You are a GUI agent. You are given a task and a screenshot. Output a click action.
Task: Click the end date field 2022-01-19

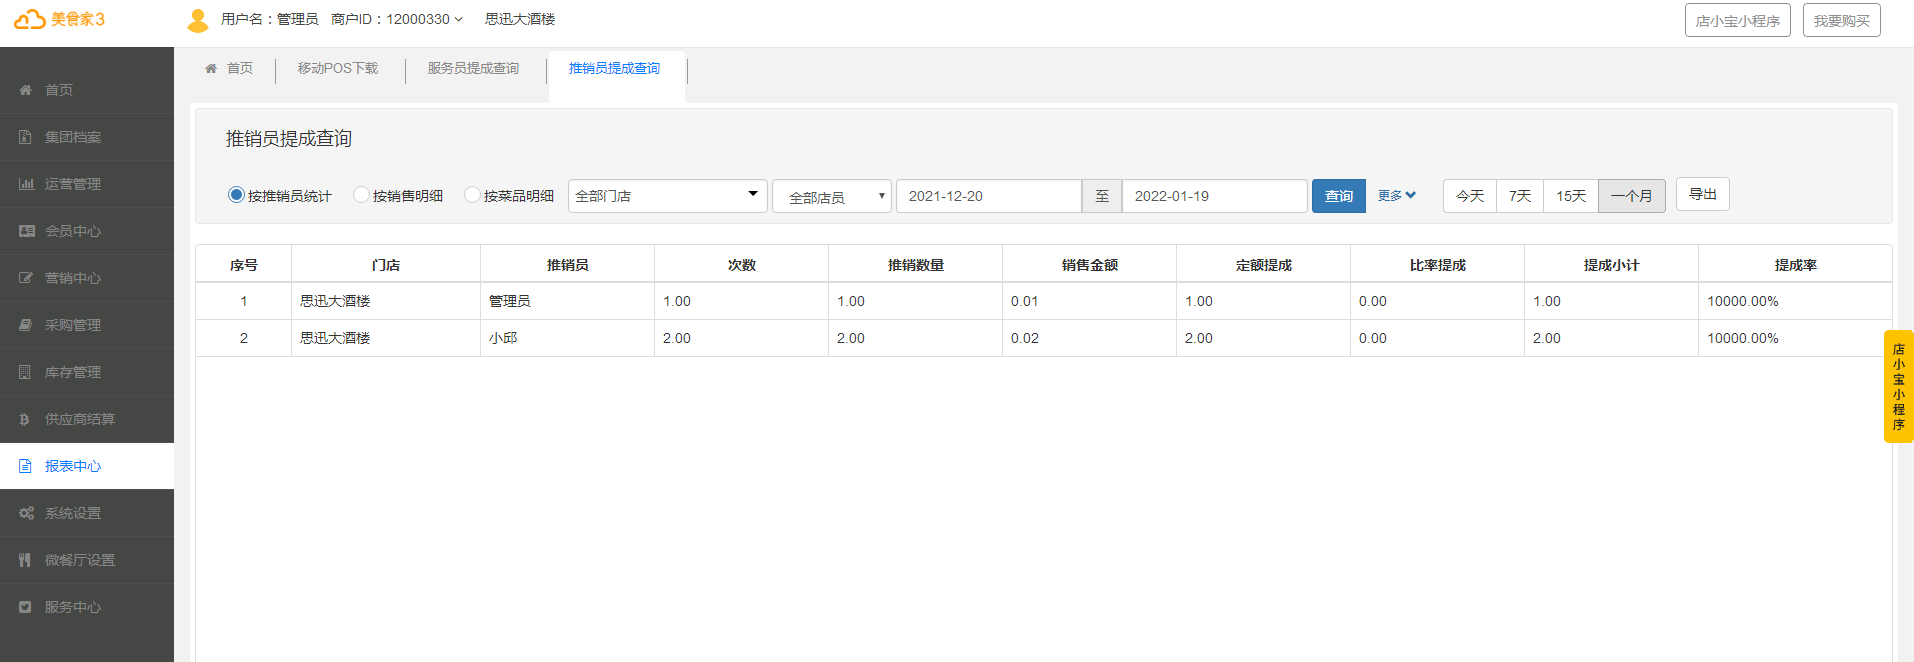[1214, 196]
